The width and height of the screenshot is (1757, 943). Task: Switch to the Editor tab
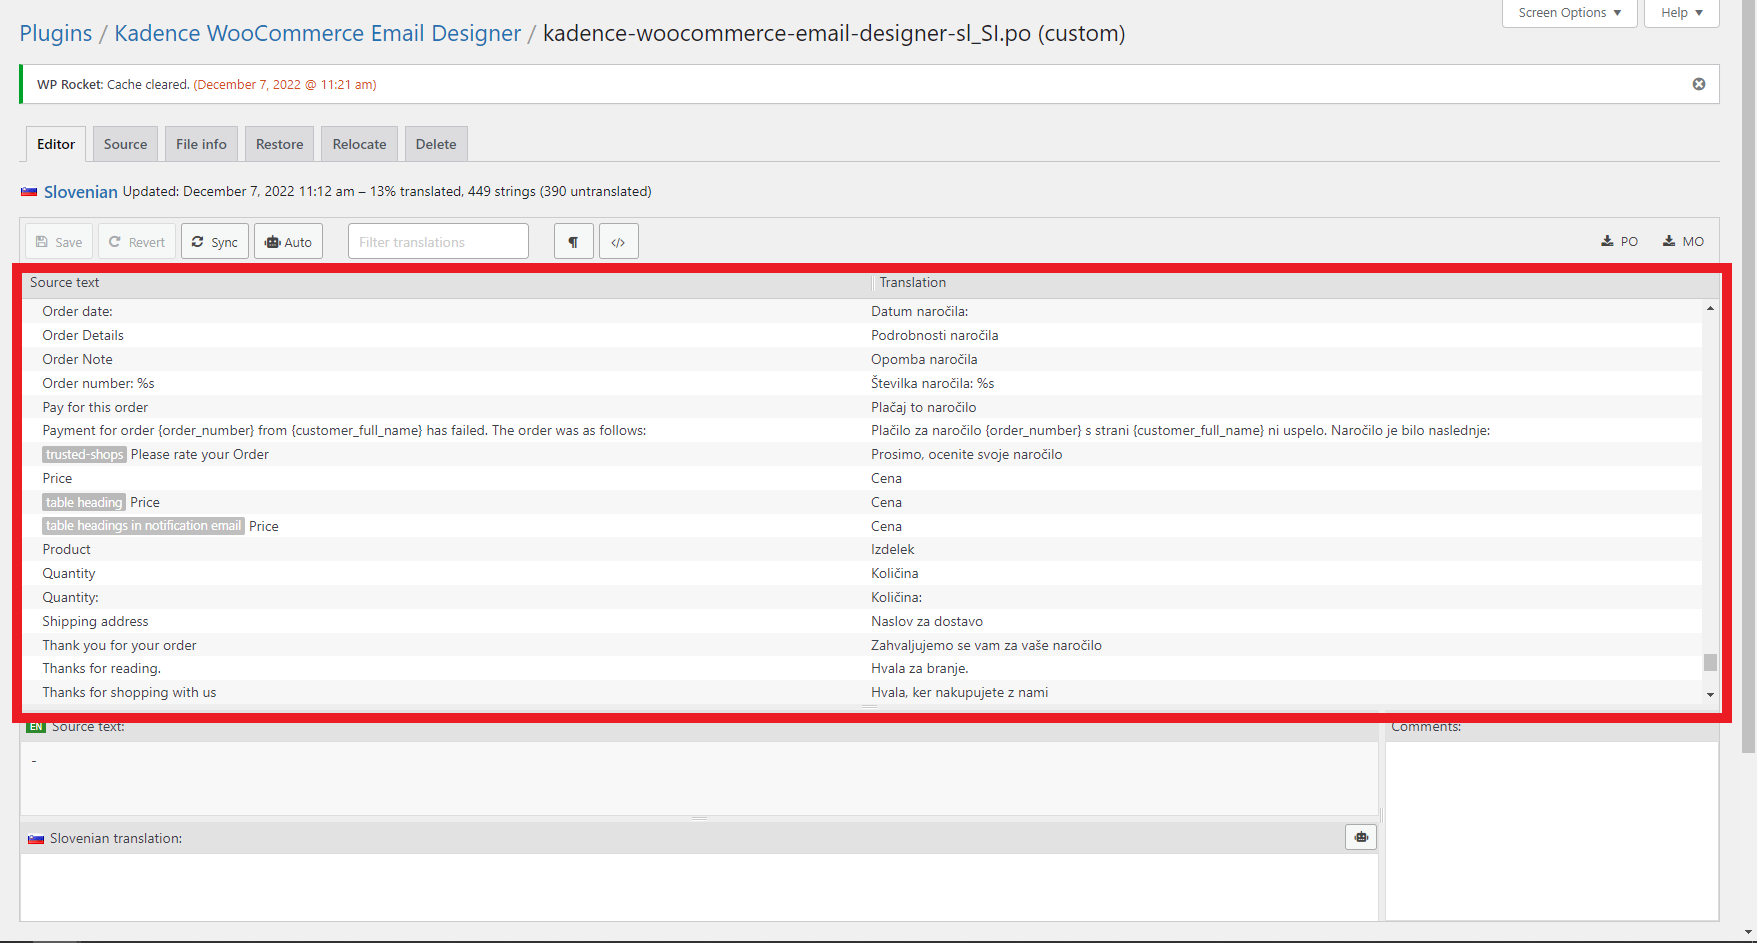(x=56, y=144)
